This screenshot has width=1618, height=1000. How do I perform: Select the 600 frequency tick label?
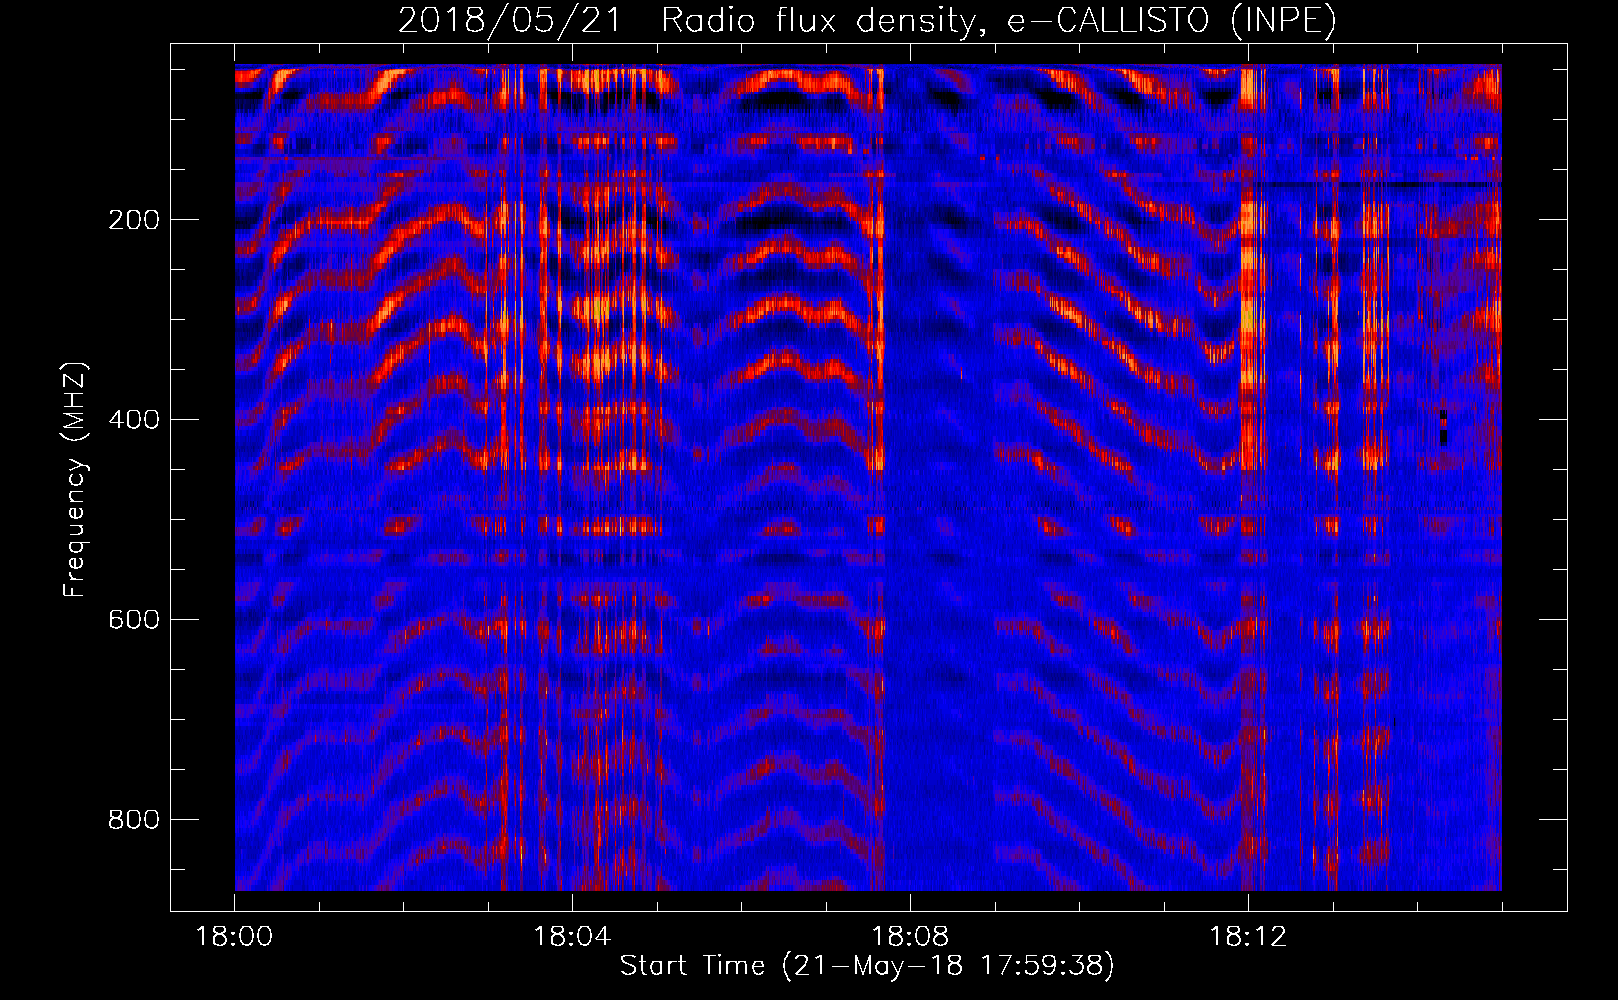134,620
